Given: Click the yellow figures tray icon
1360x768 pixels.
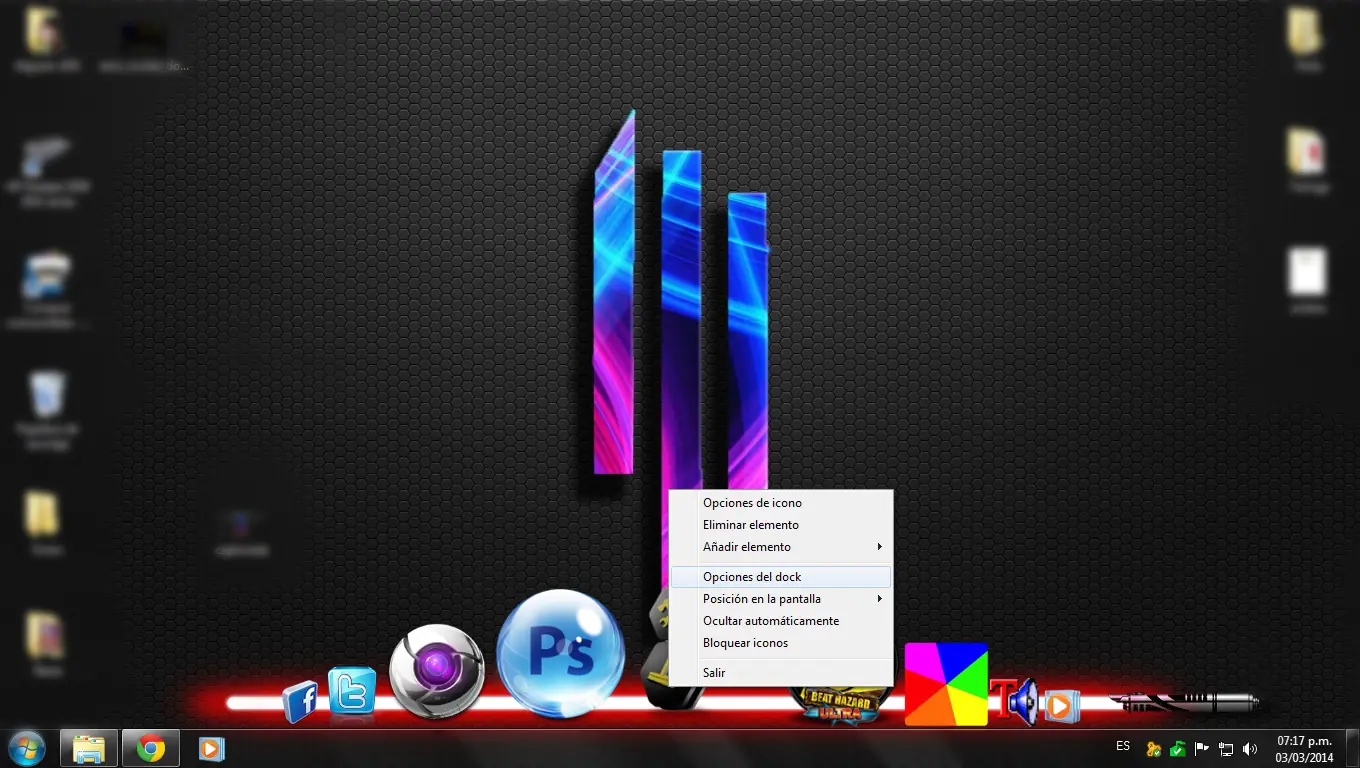Looking at the screenshot, I should tap(1153, 749).
